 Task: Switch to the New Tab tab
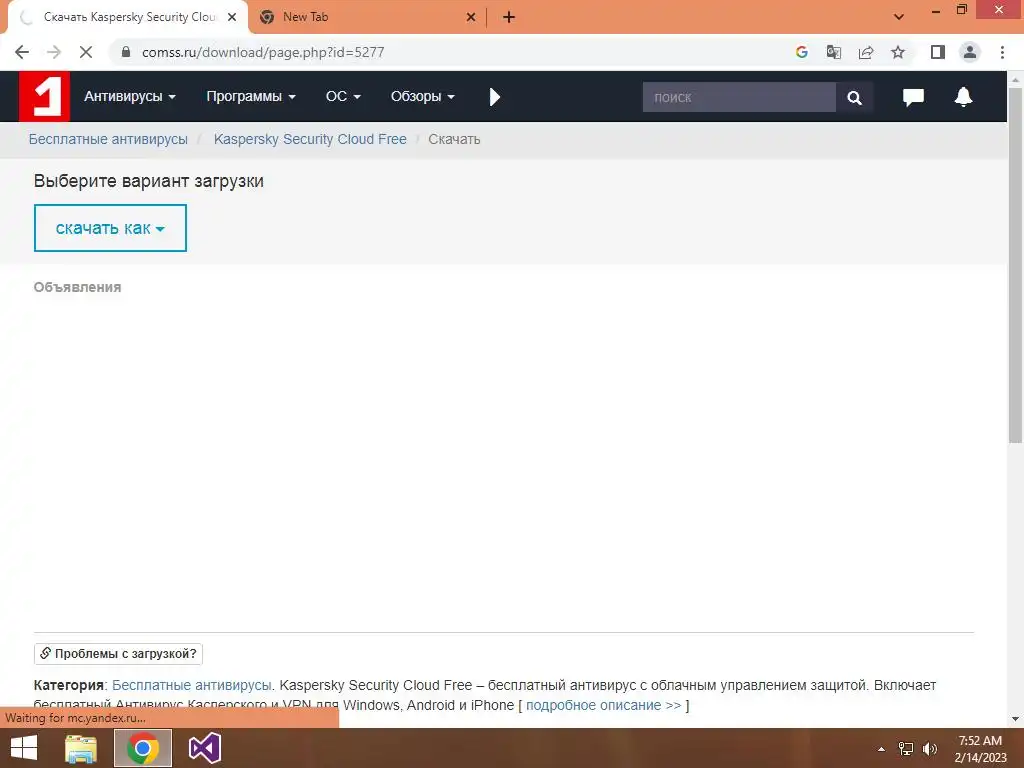[x=366, y=17]
